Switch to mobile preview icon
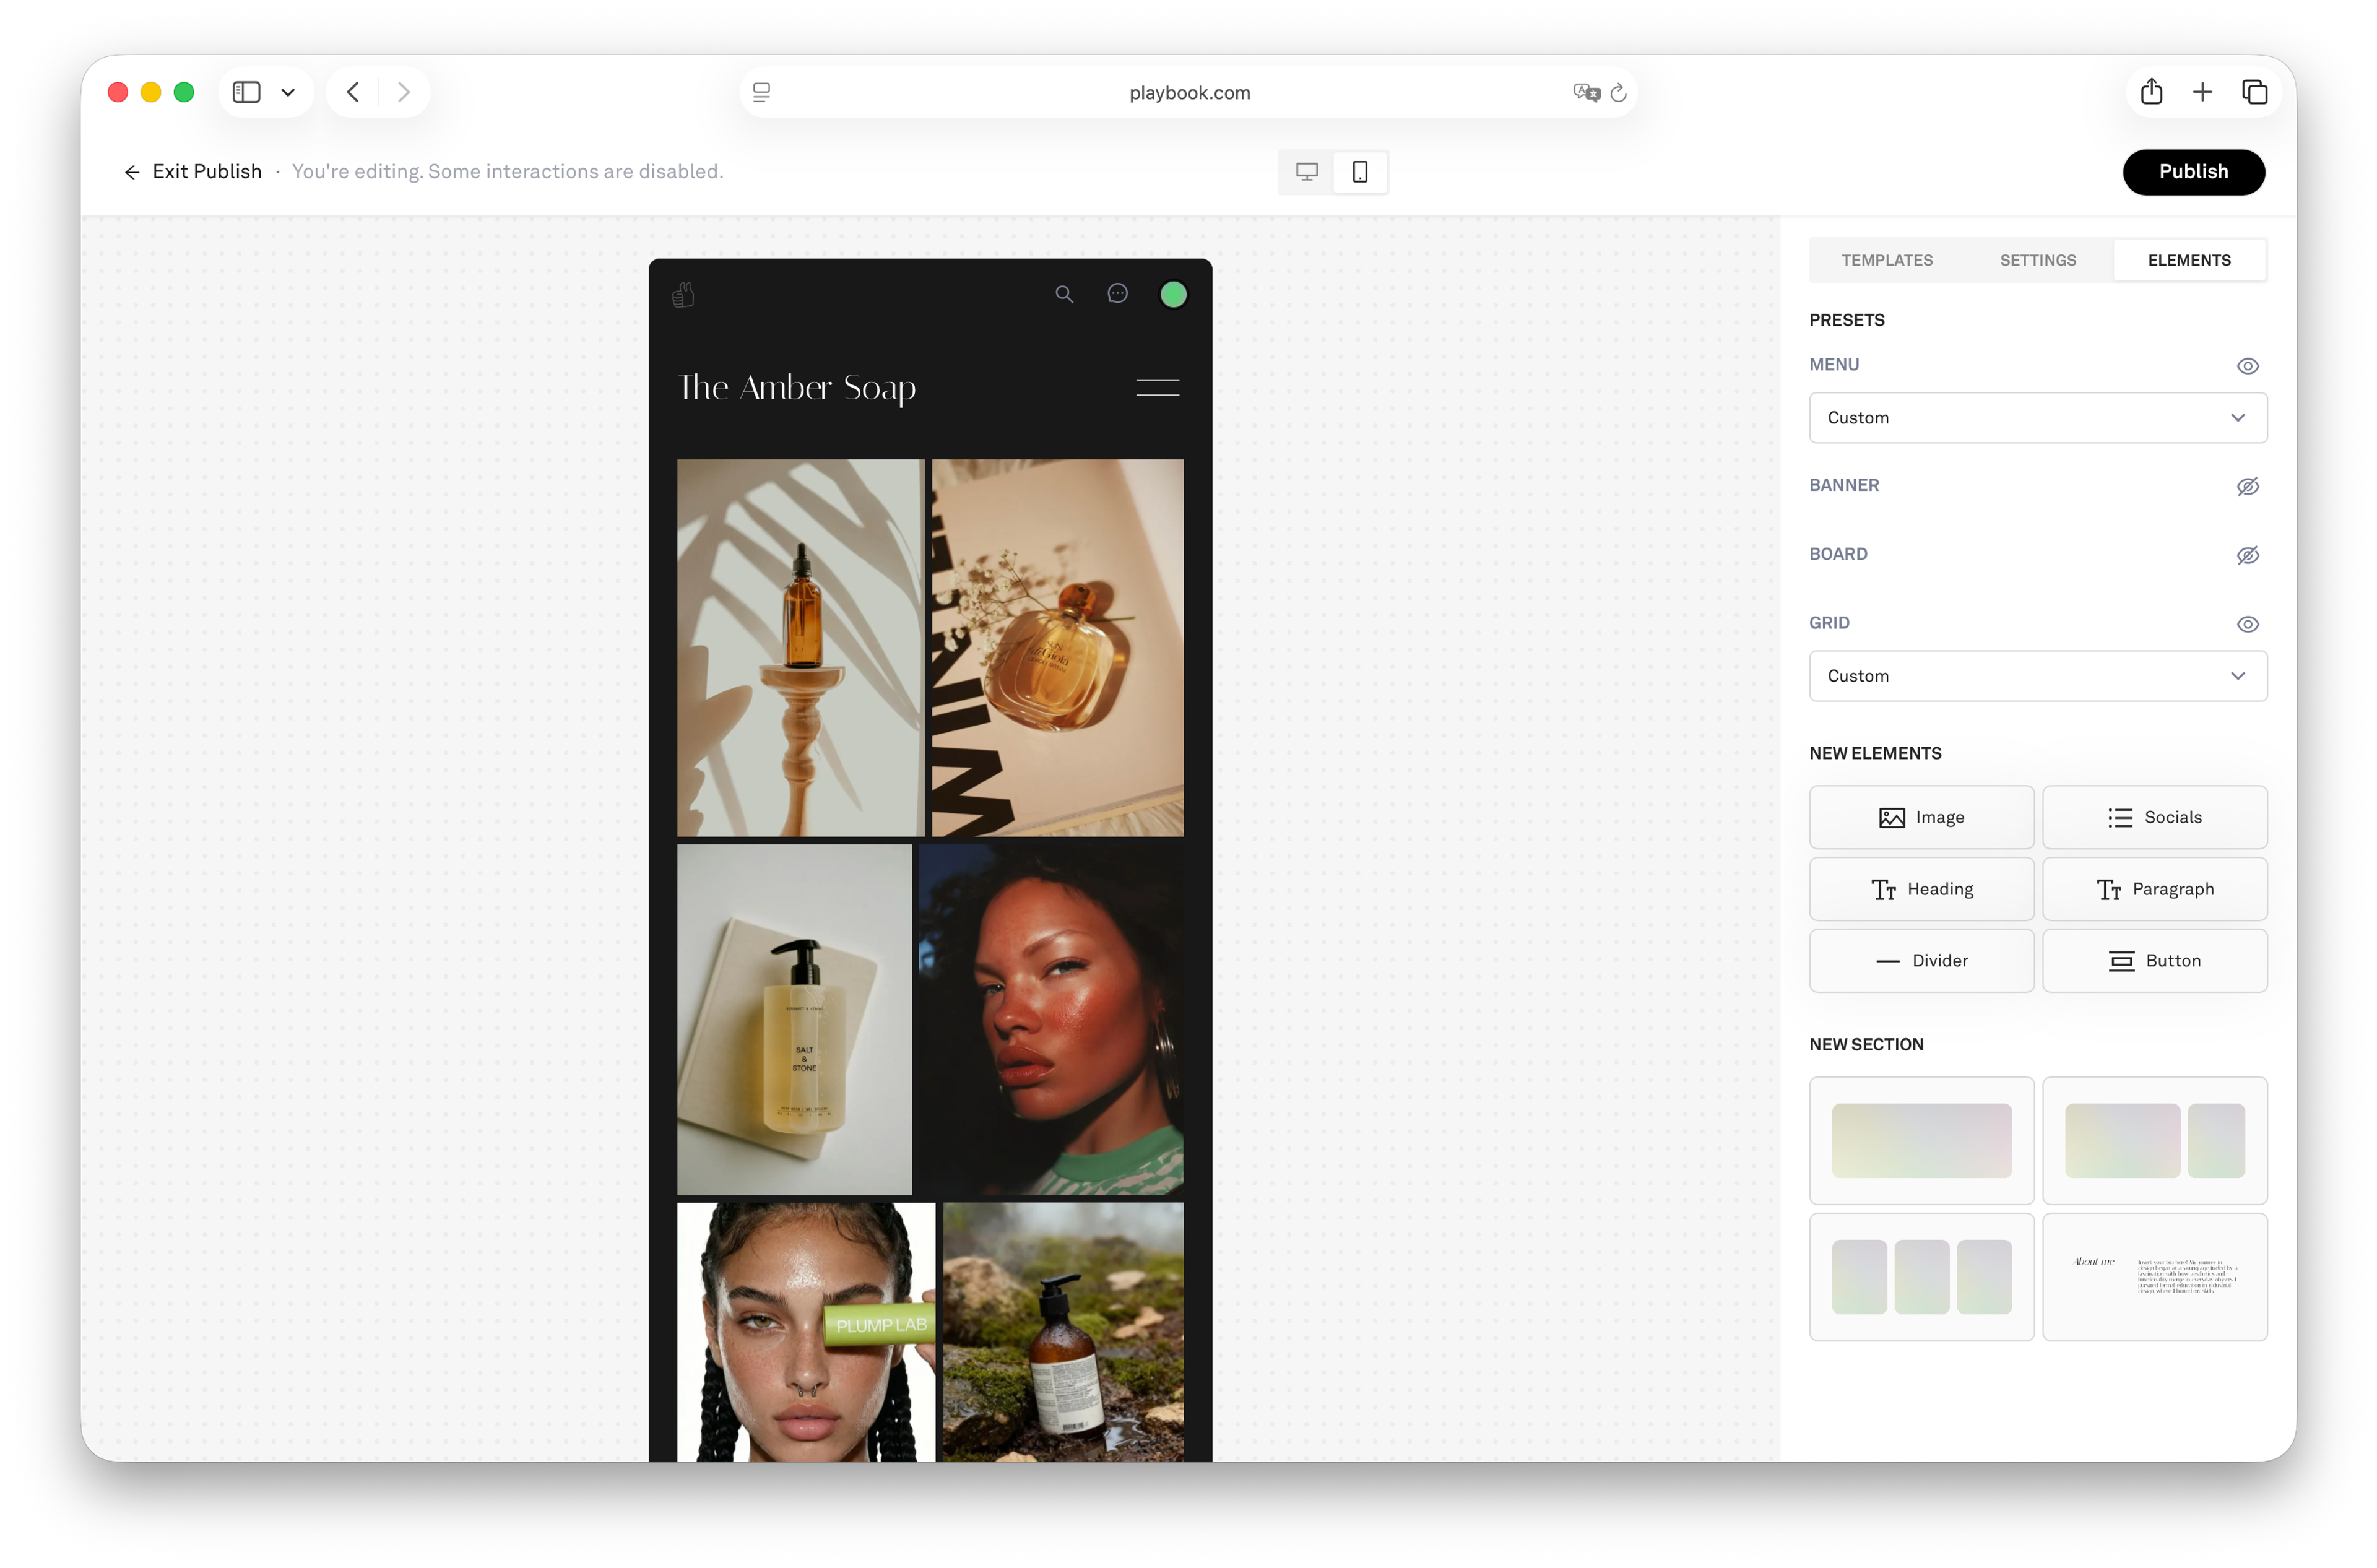The height and width of the screenshot is (1568, 2377). (x=1360, y=172)
